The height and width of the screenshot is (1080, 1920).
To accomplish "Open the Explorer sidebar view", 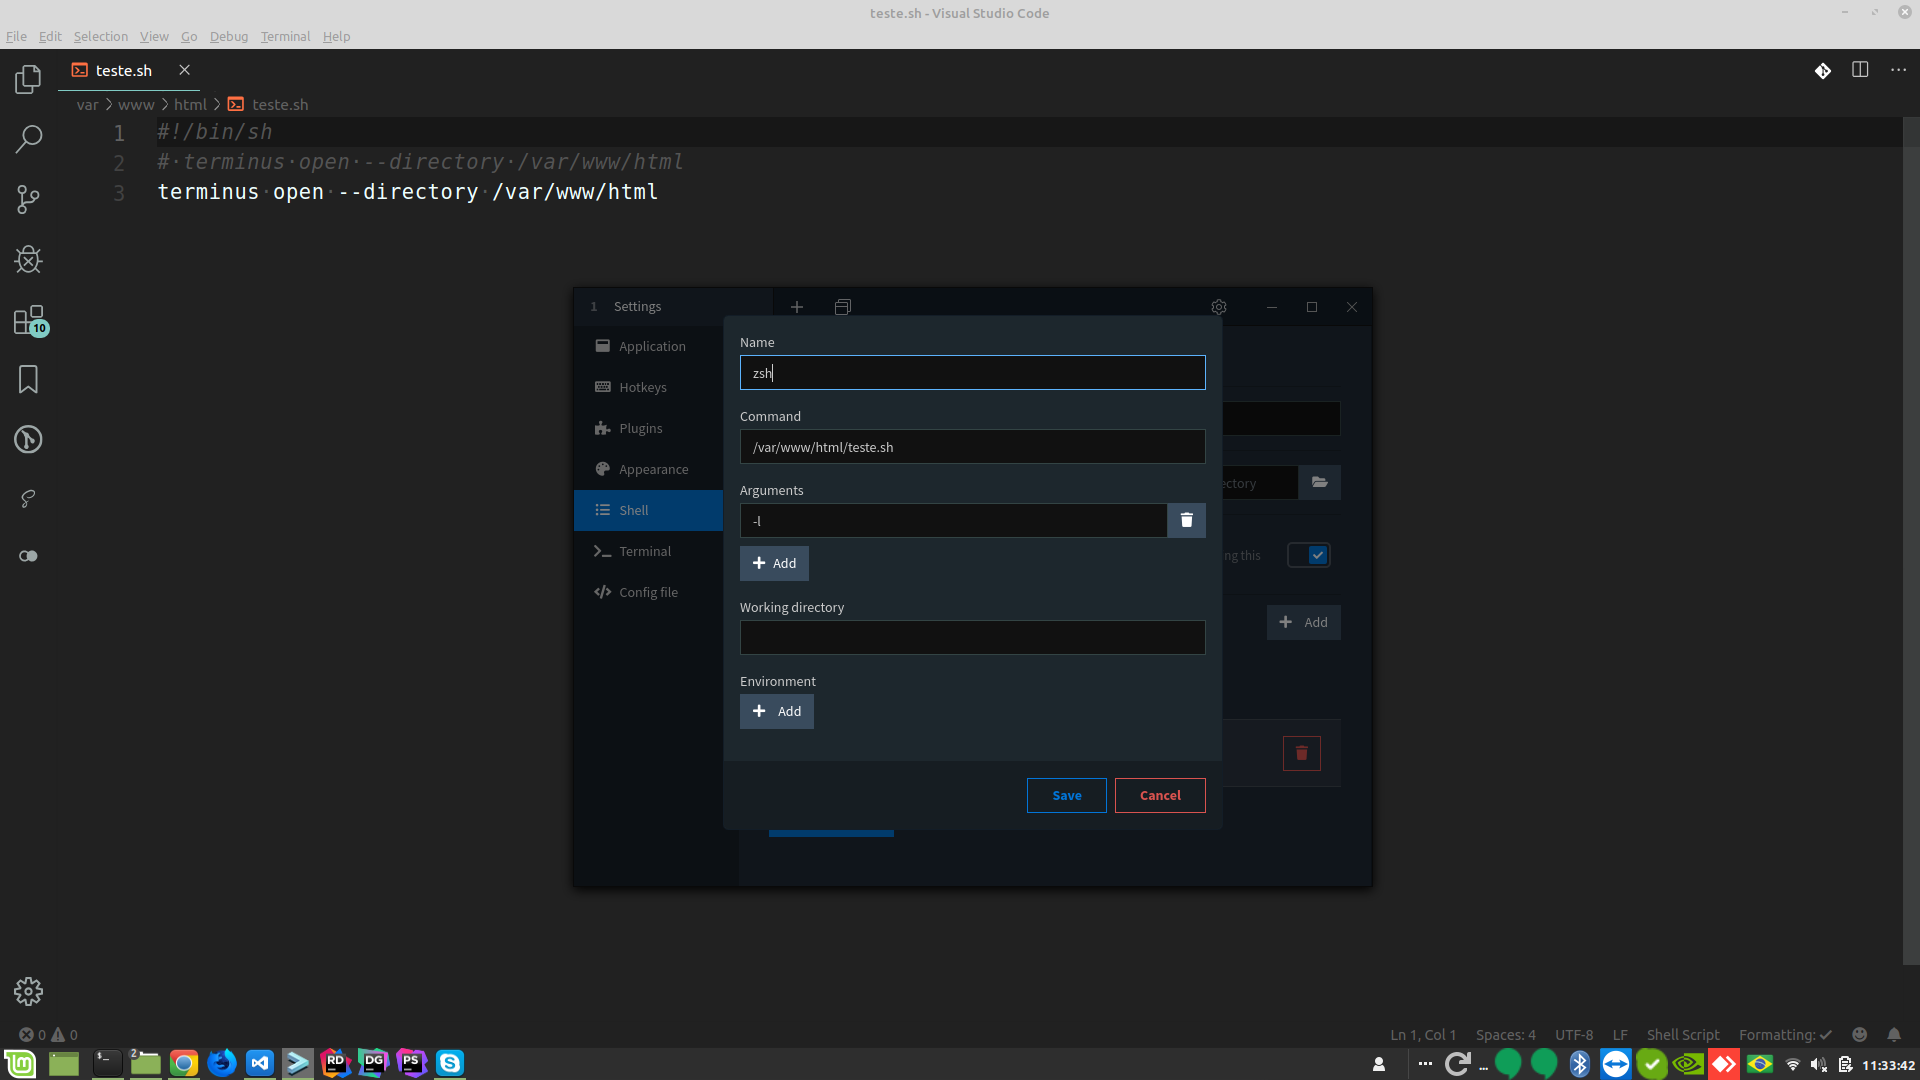I will point(28,79).
